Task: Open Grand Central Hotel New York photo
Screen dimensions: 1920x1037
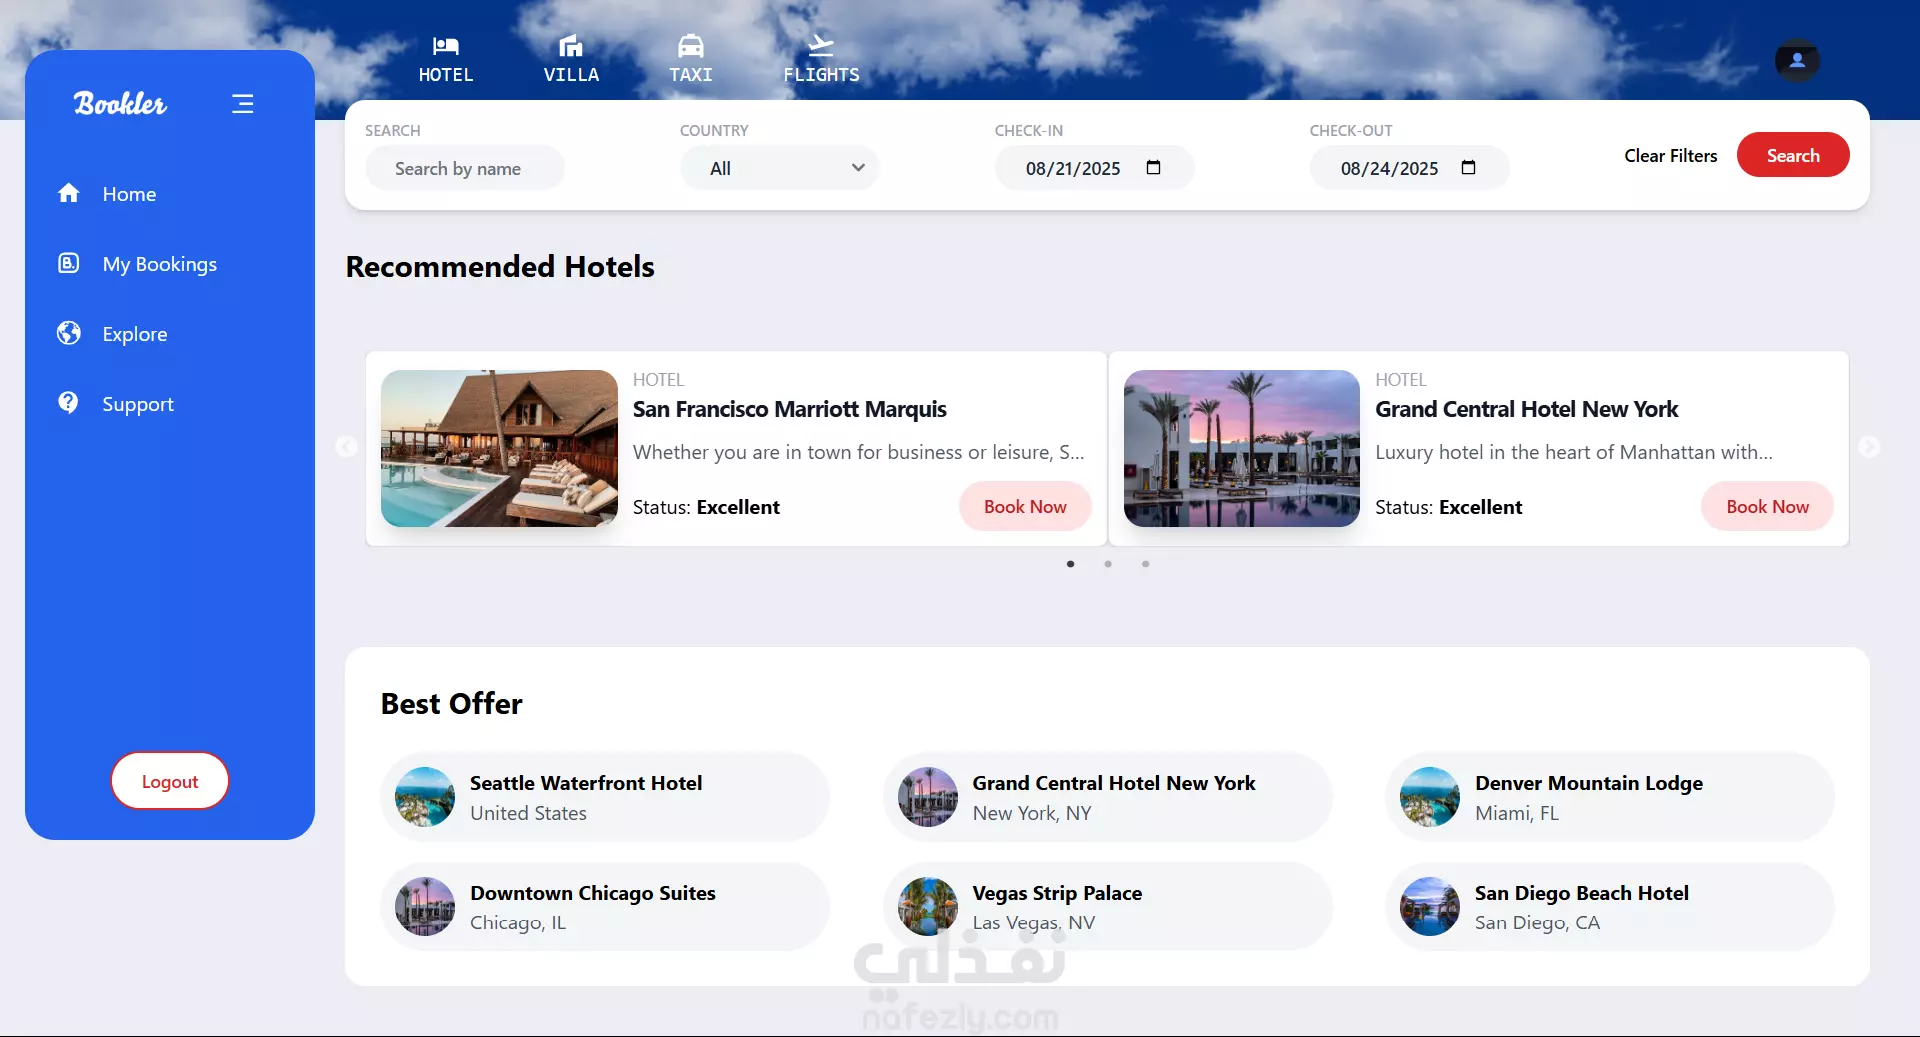Action: [x=1242, y=448]
